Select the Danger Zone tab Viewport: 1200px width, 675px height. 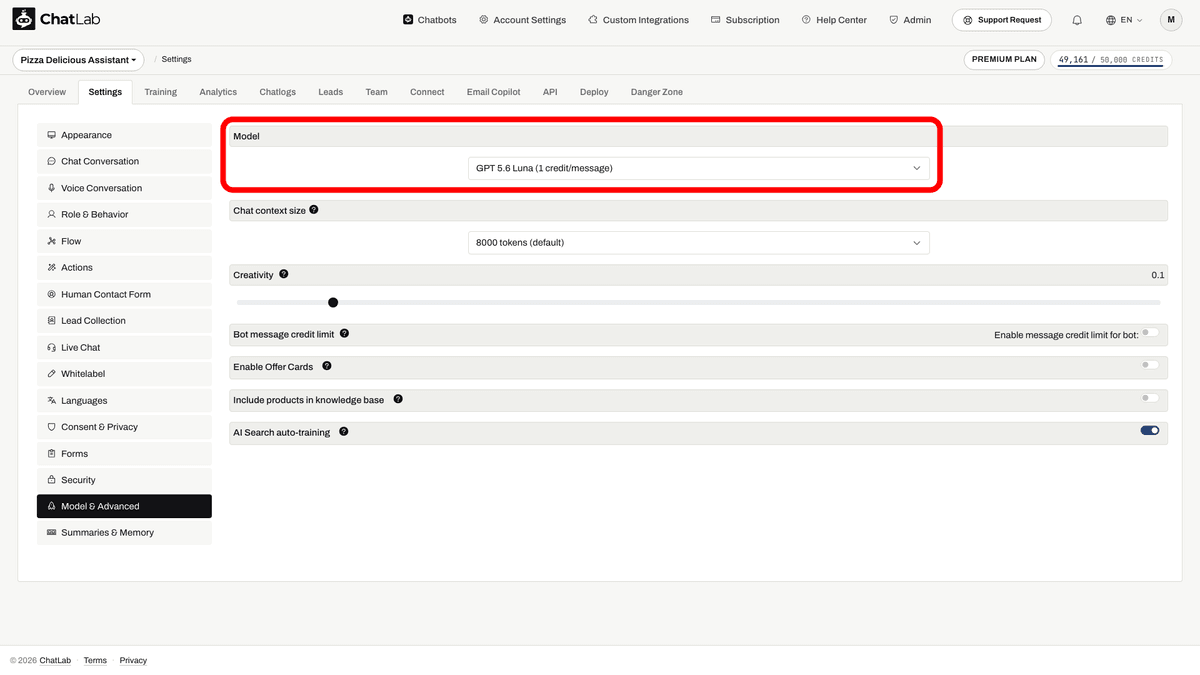click(x=657, y=92)
